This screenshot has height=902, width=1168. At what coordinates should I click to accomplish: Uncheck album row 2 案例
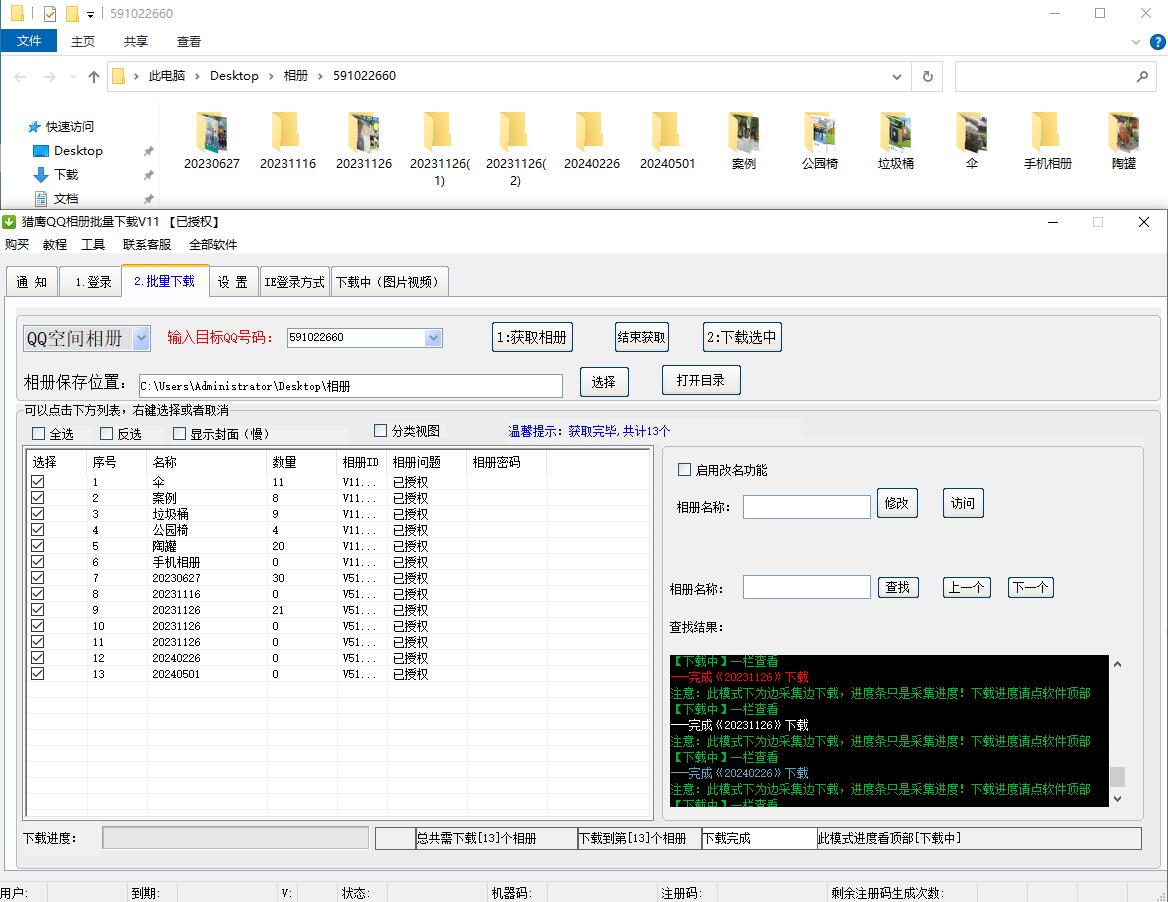[x=37, y=498]
